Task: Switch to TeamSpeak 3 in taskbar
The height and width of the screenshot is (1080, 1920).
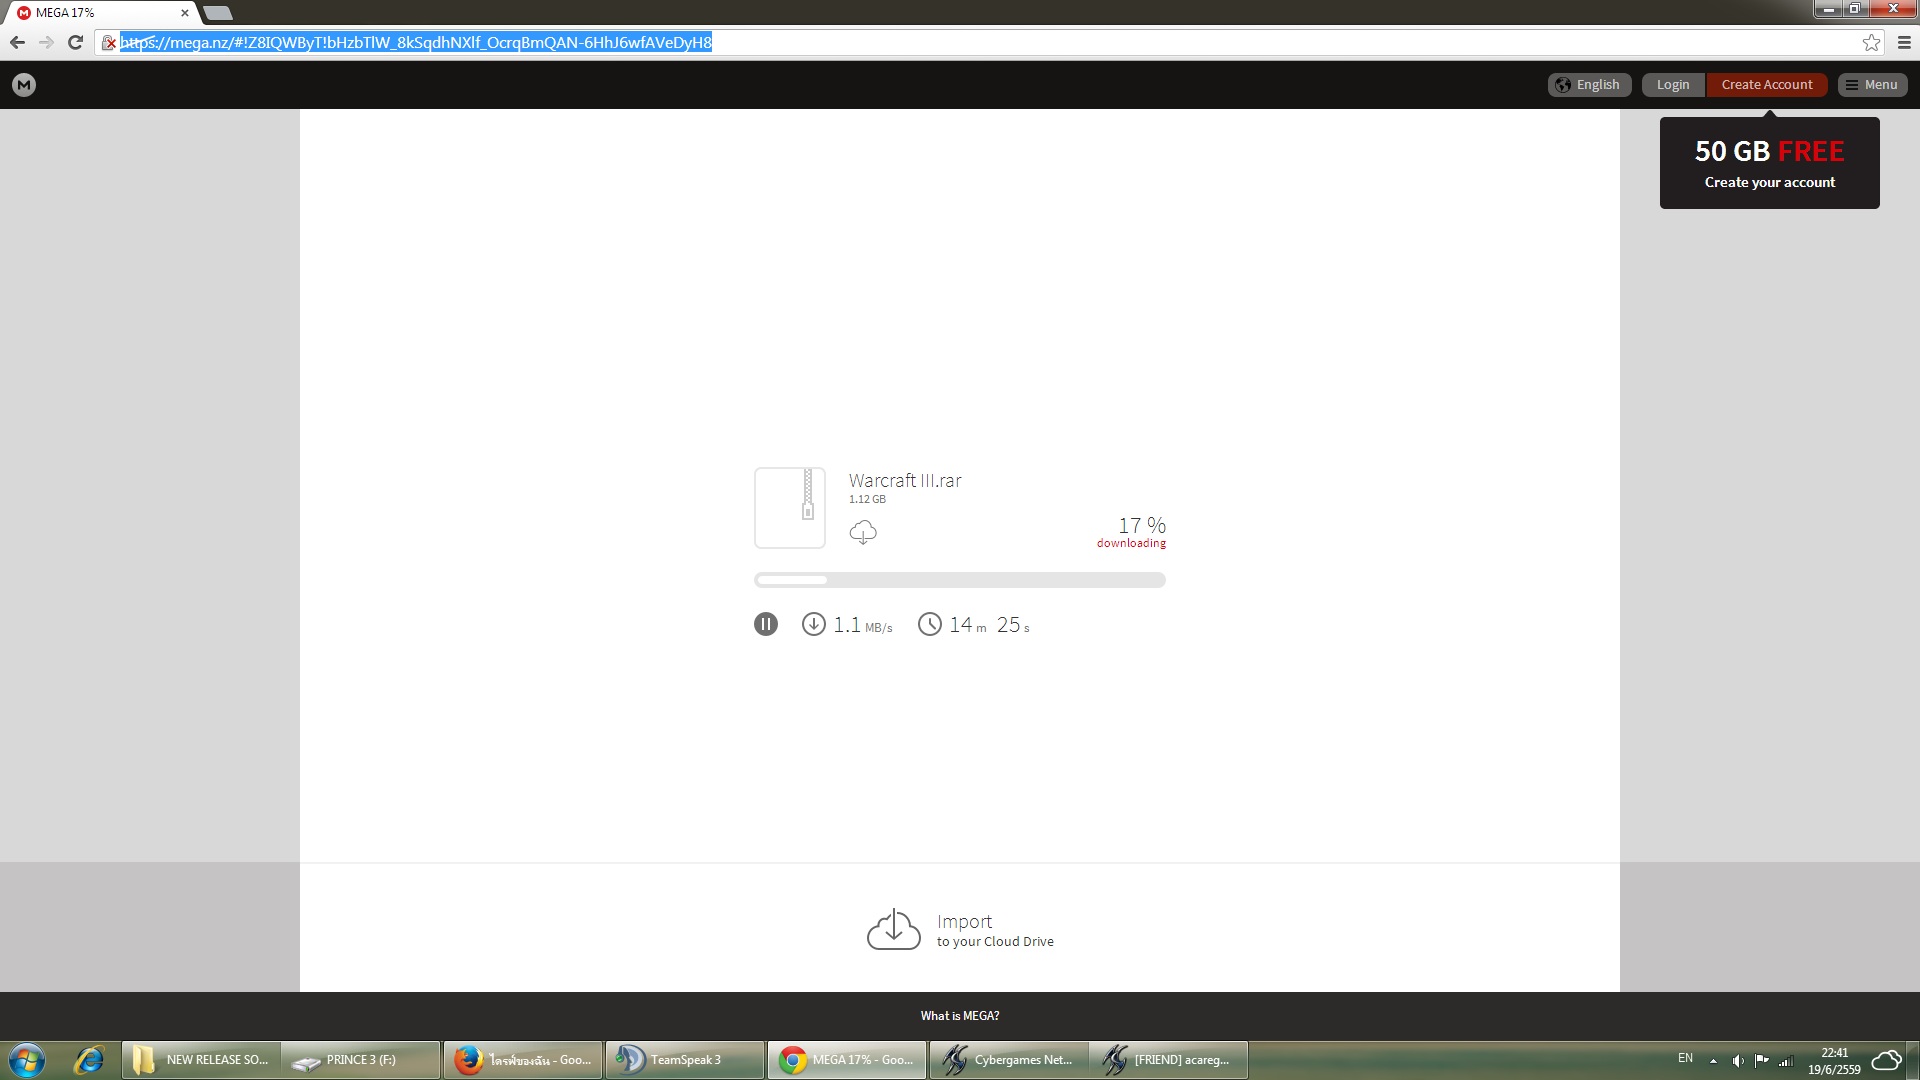Action: coord(685,1060)
